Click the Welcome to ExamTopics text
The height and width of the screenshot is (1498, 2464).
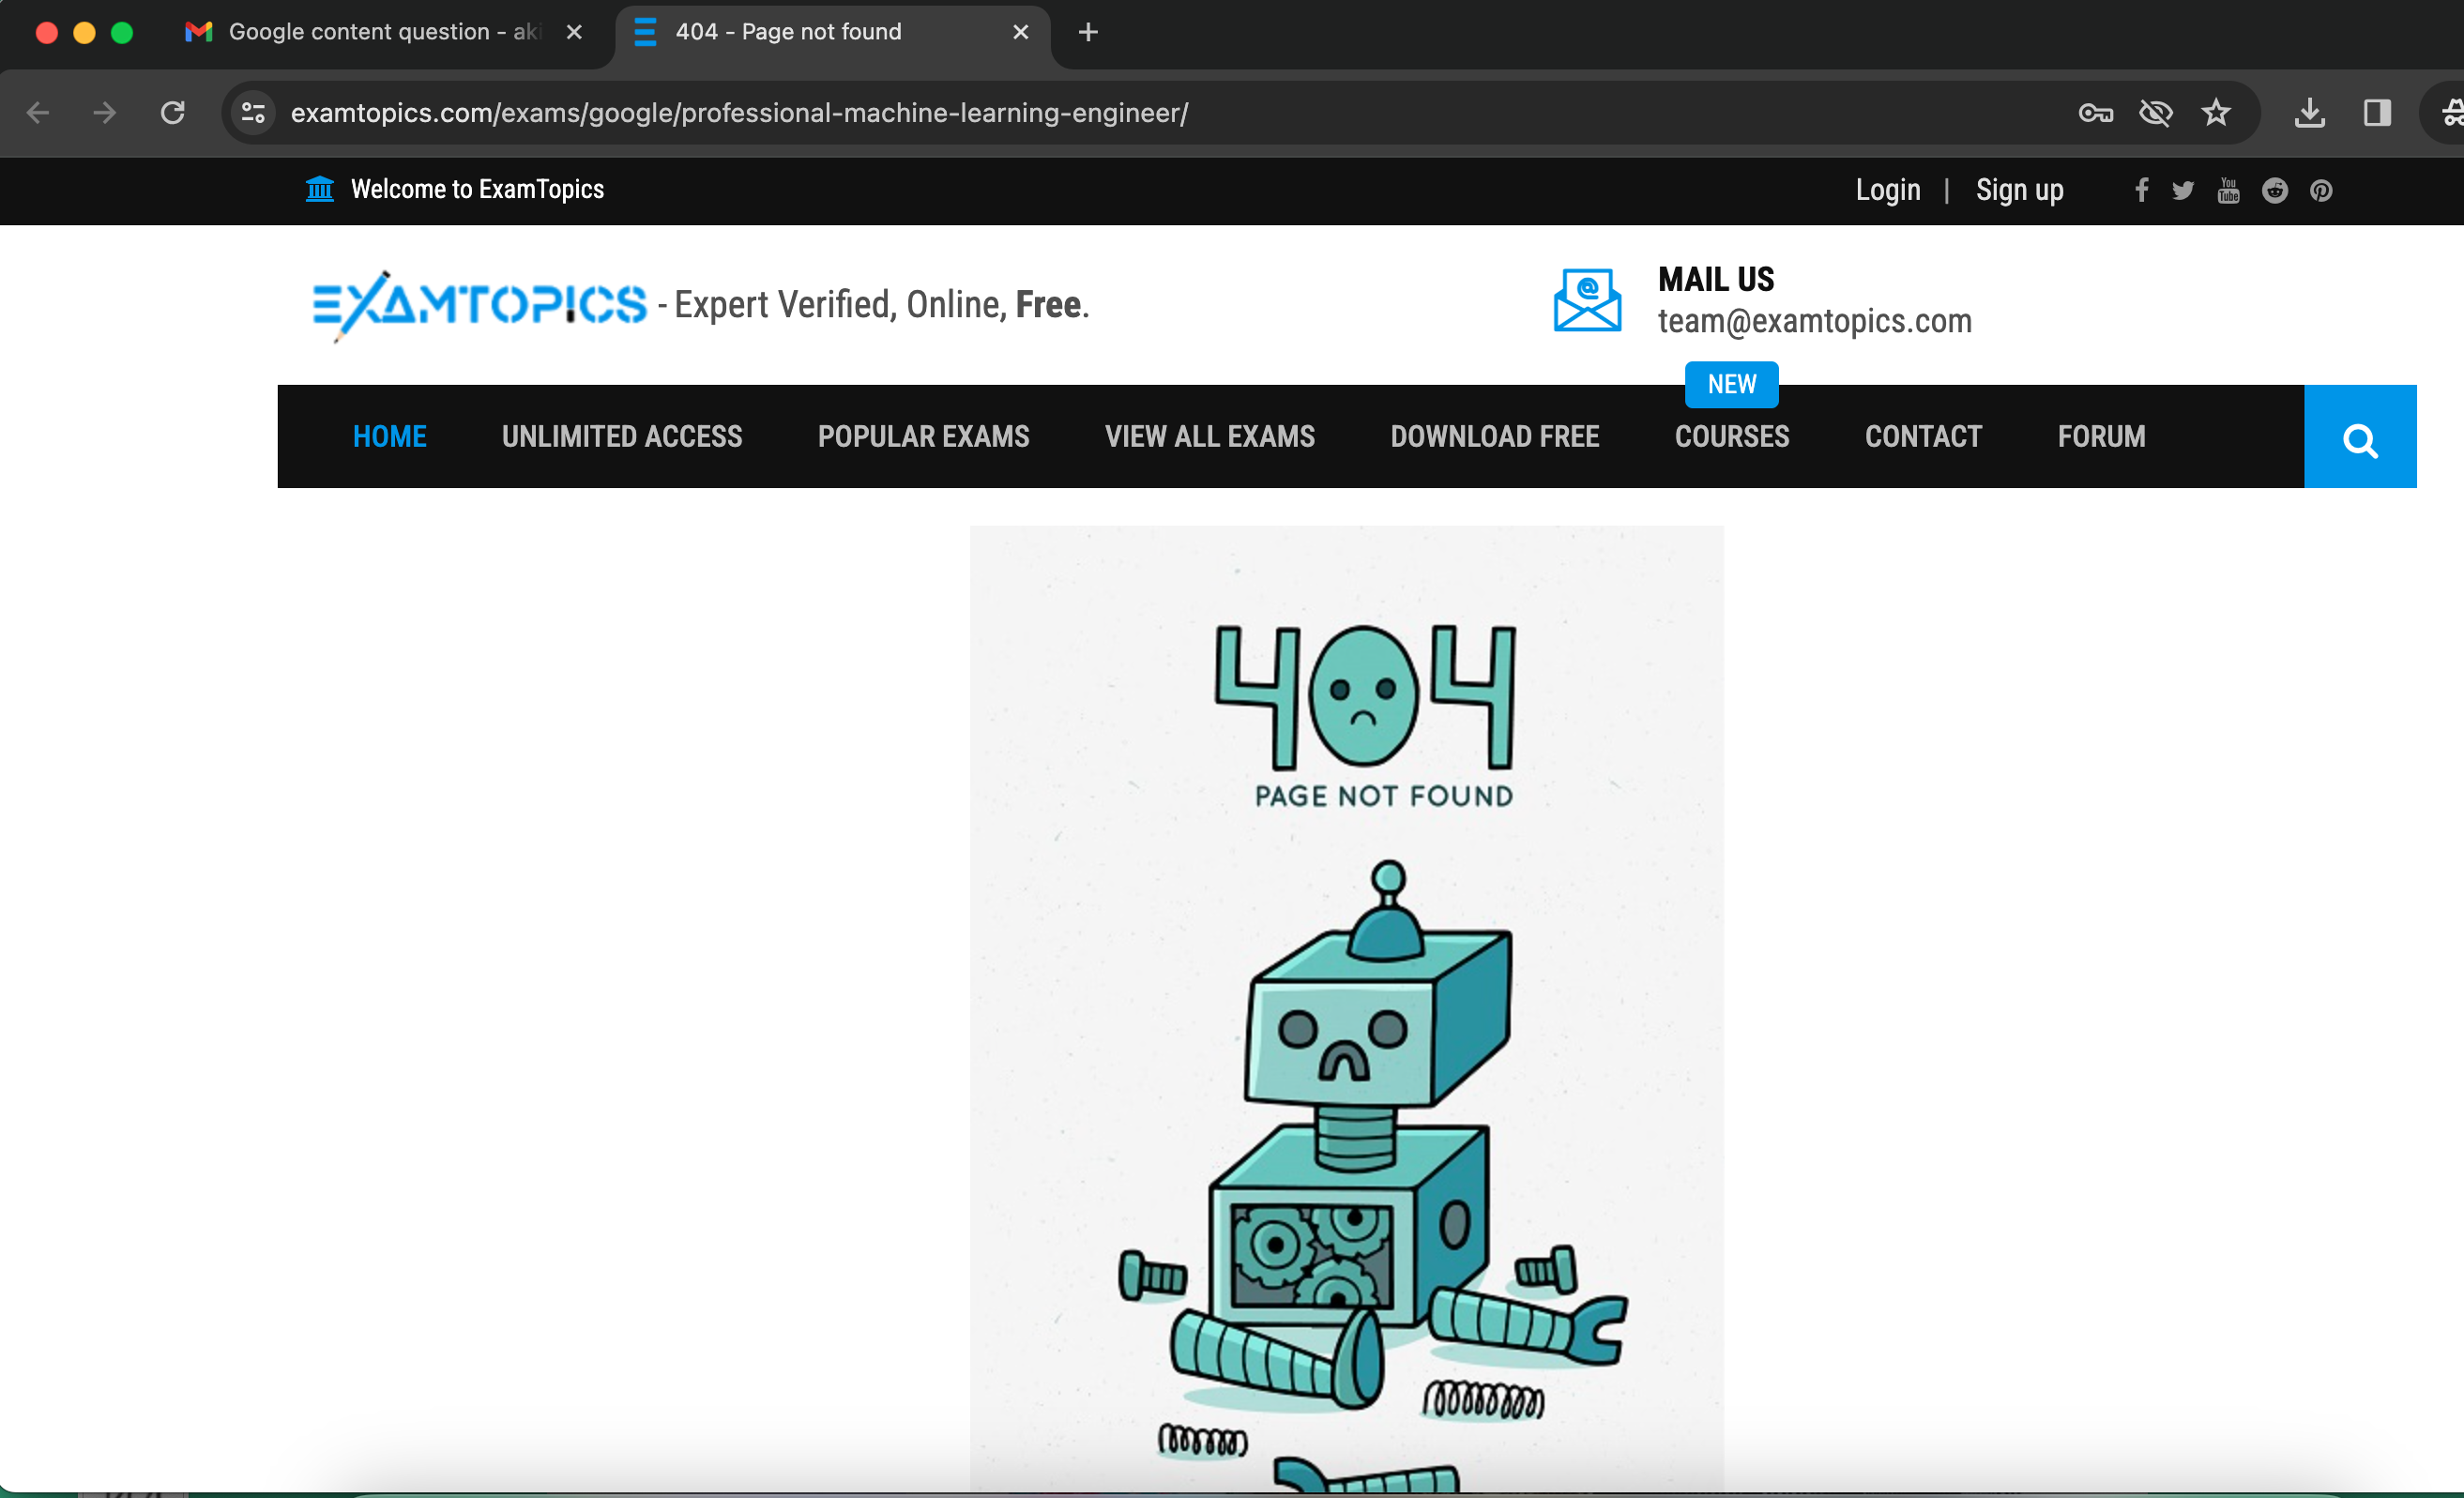tap(477, 189)
